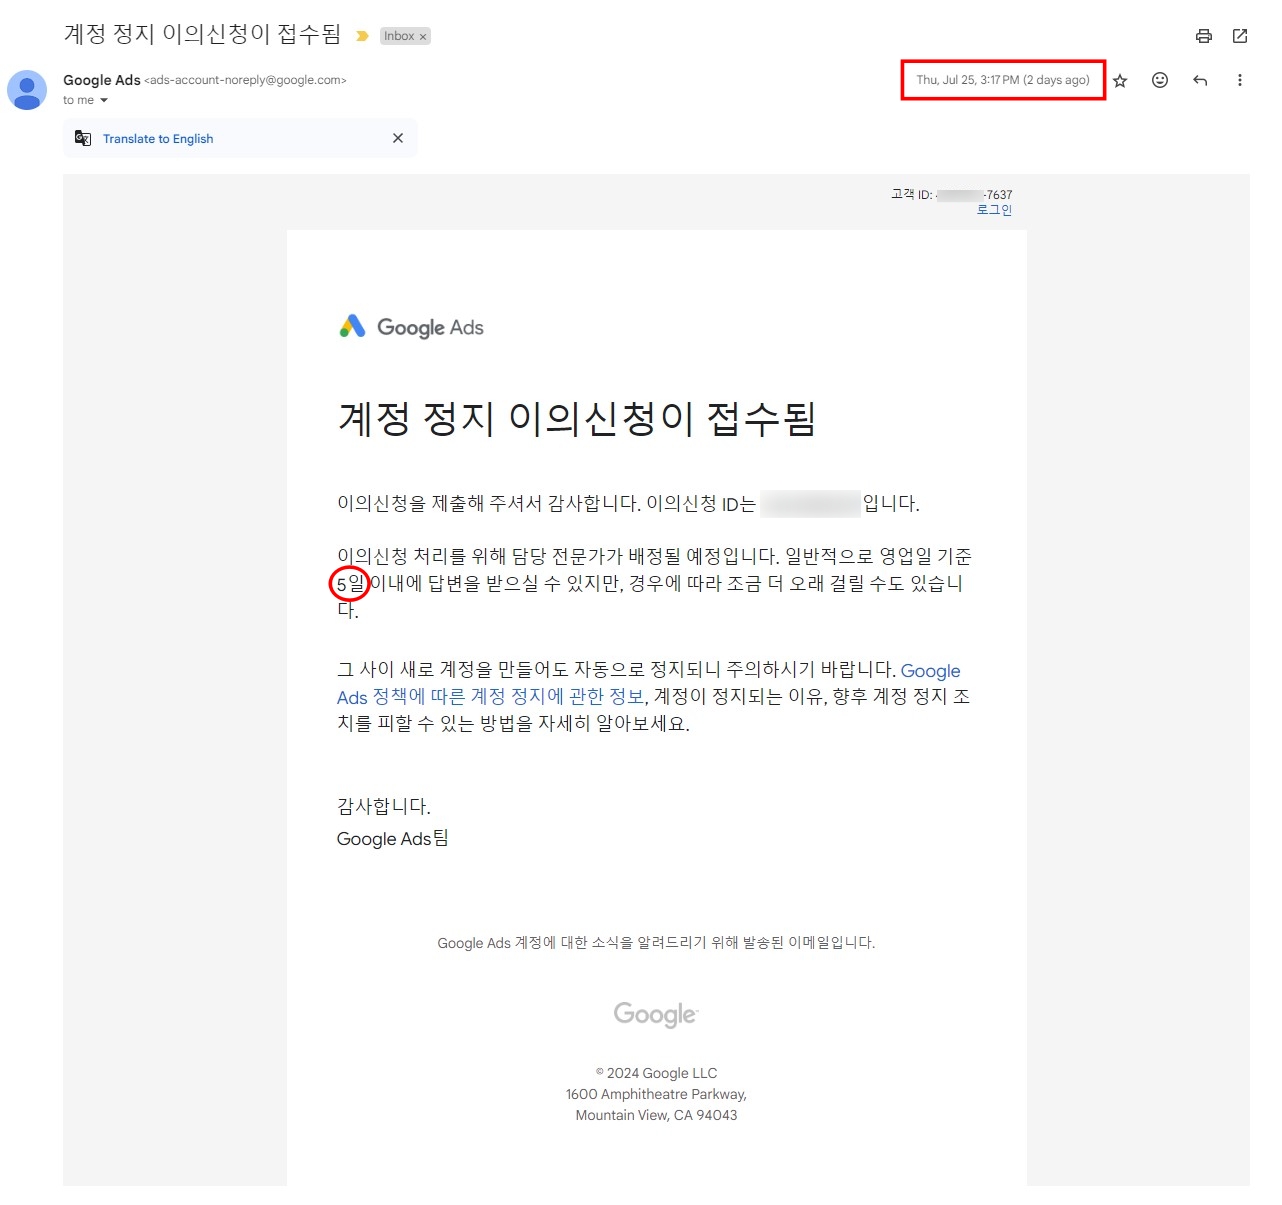The image size is (1282, 1205).
Task: Open the Google Ads 정책에 따른 계정 정지 link
Action: click(x=648, y=684)
